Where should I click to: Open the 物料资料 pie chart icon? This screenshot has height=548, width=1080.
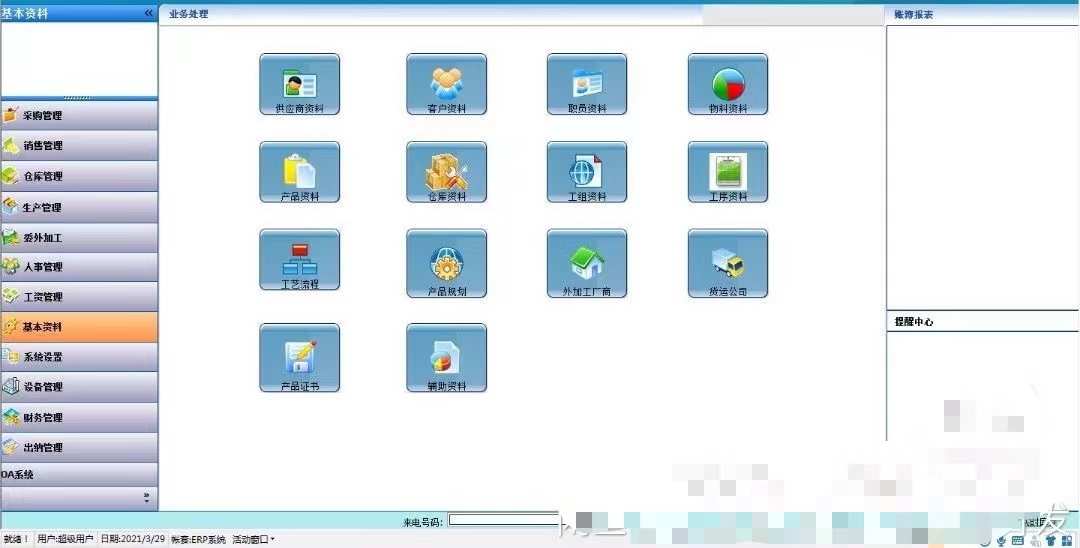pos(727,84)
